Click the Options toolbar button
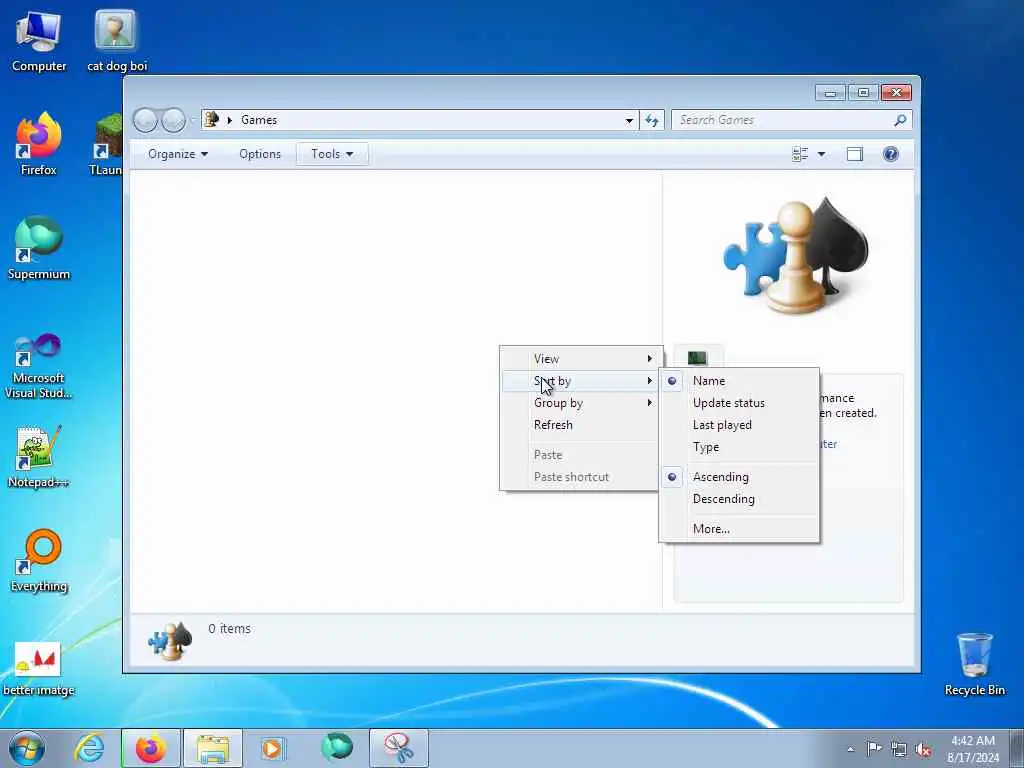Image resolution: width=1024 pixels, height=768 pixels. [260, 154]
